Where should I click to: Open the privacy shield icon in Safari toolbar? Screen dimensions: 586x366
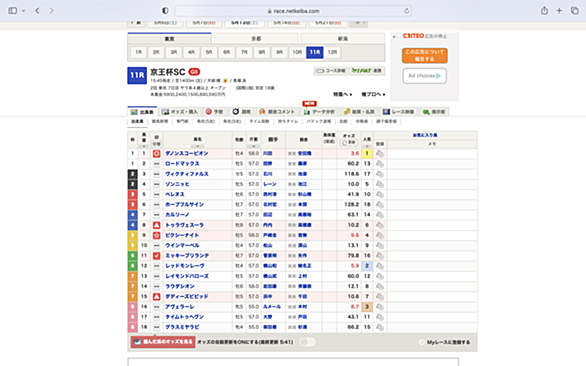tap(165, 10)
